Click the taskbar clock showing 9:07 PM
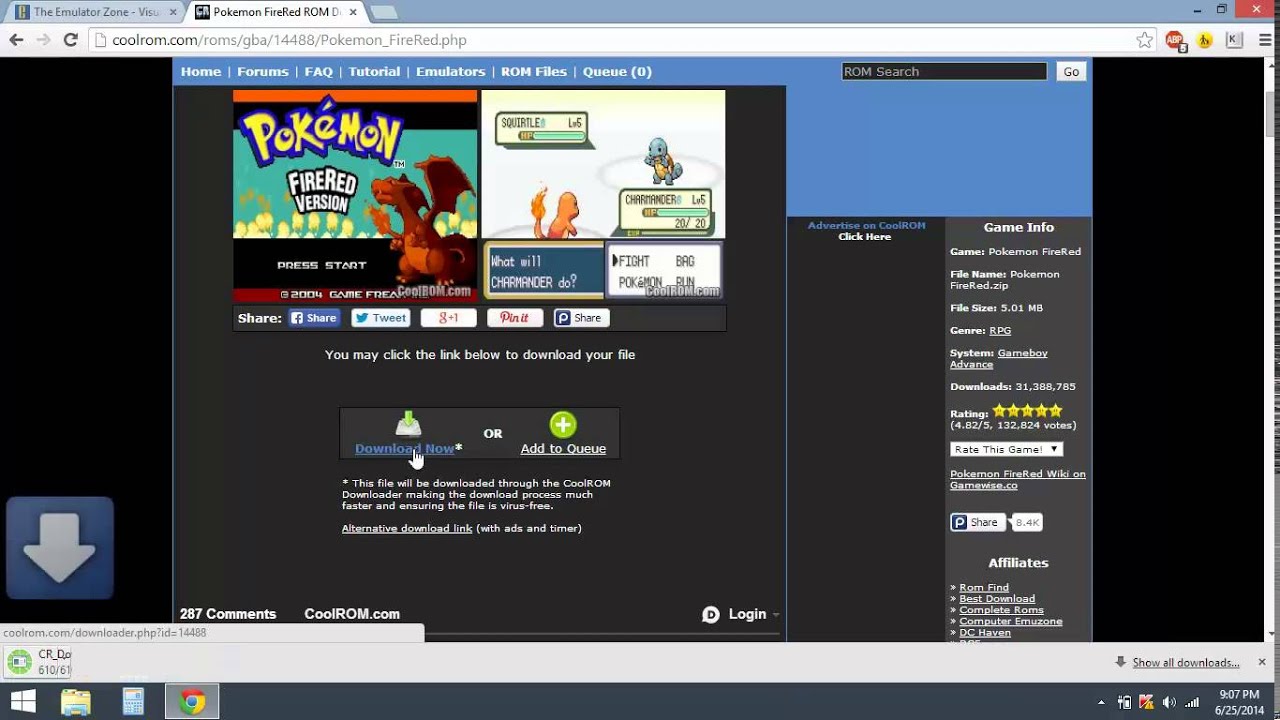 coord(1240,702)
